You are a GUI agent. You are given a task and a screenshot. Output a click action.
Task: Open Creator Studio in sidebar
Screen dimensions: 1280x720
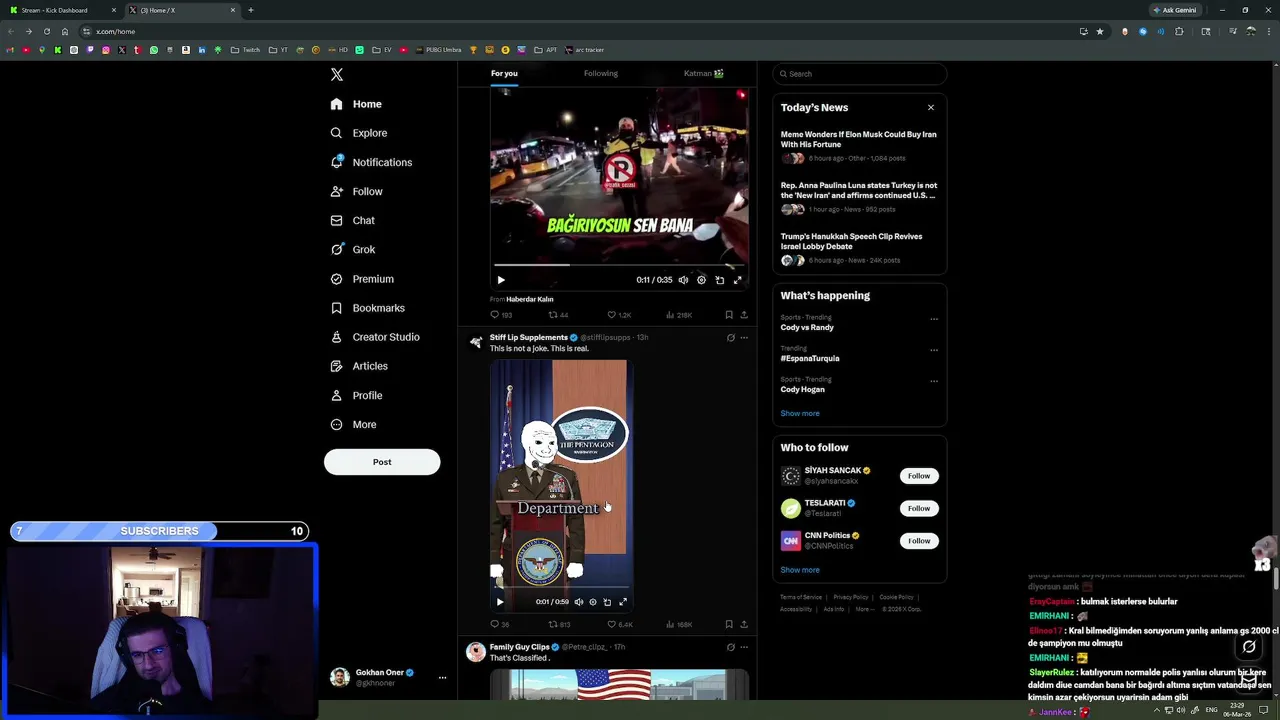click(x=375, y=337)
